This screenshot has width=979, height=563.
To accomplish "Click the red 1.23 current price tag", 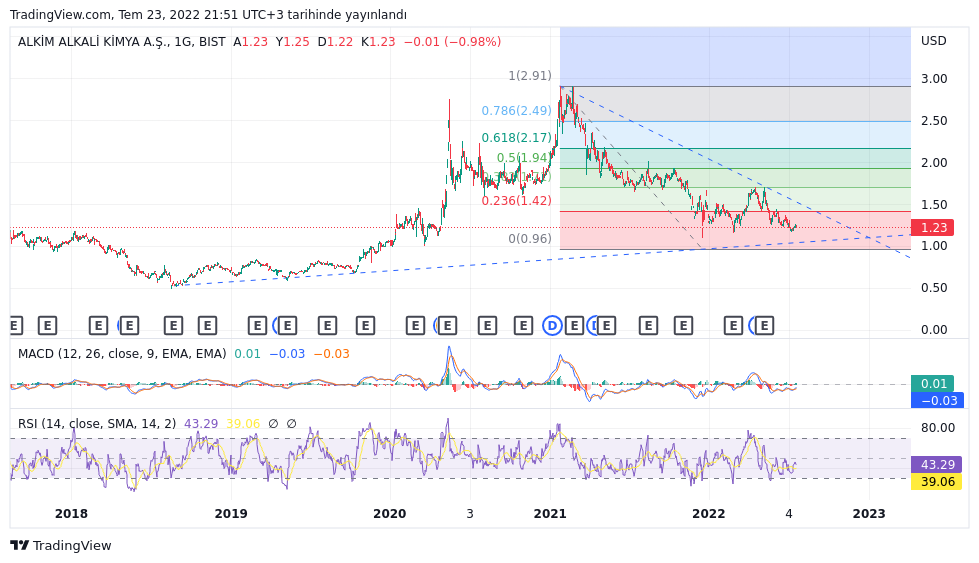I will [932, 228].
